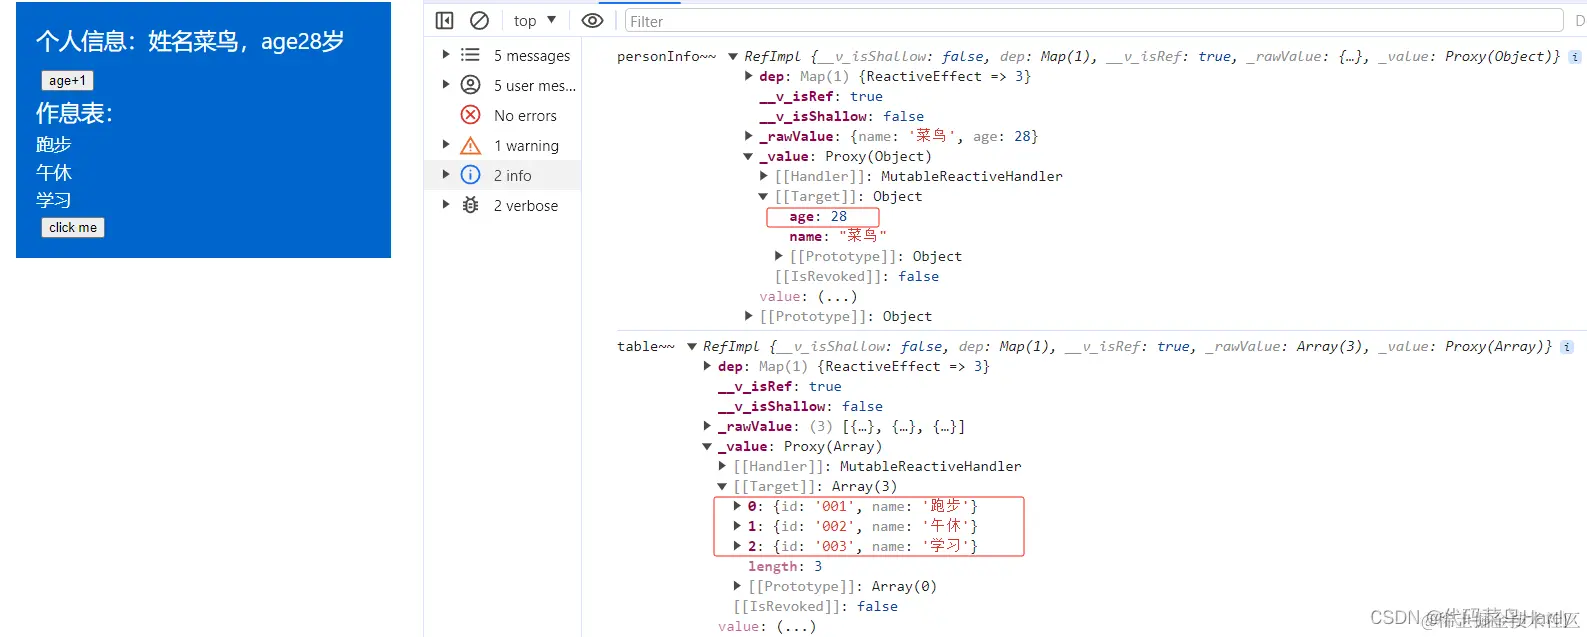Image resolution: width=1587 pixels, height=637 pixels.
Task: Select the personInfo~~ log label
Action: [x=666, y=56]
